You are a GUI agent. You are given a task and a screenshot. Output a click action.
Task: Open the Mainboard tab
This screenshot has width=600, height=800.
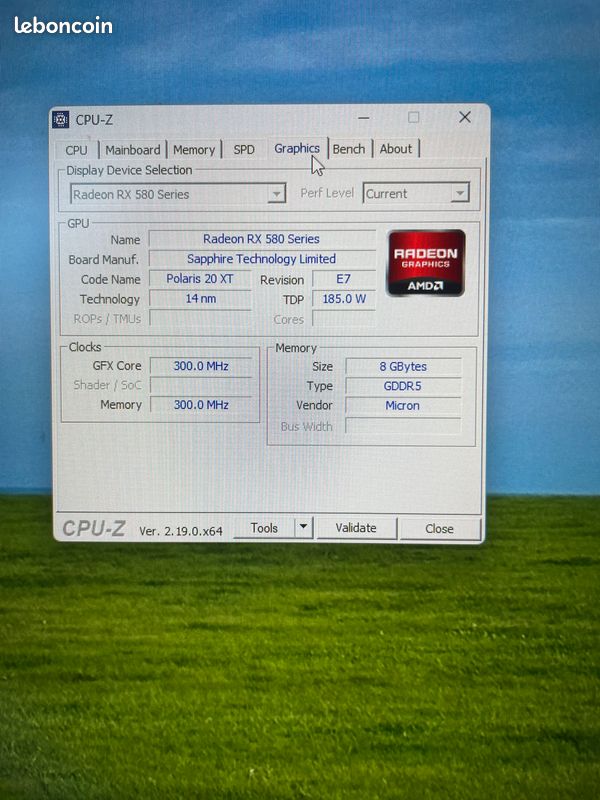click(x=133, y=150)
